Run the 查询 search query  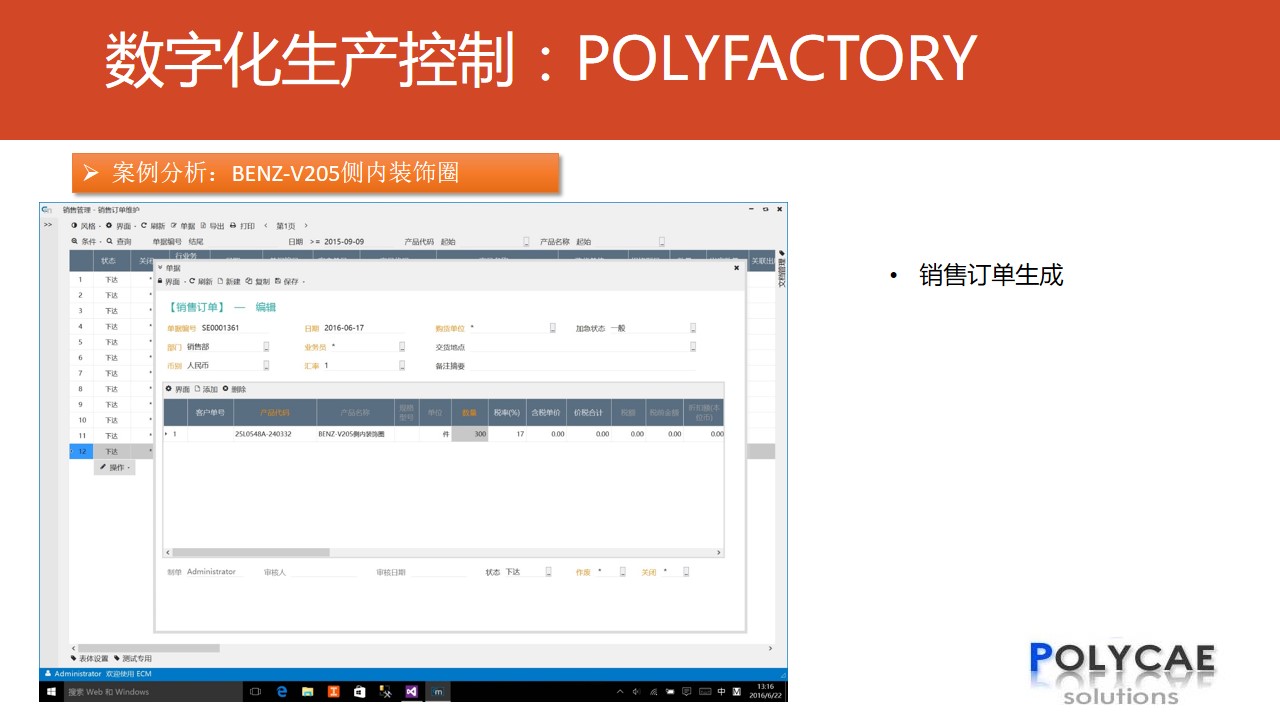[x=118, y=241]
